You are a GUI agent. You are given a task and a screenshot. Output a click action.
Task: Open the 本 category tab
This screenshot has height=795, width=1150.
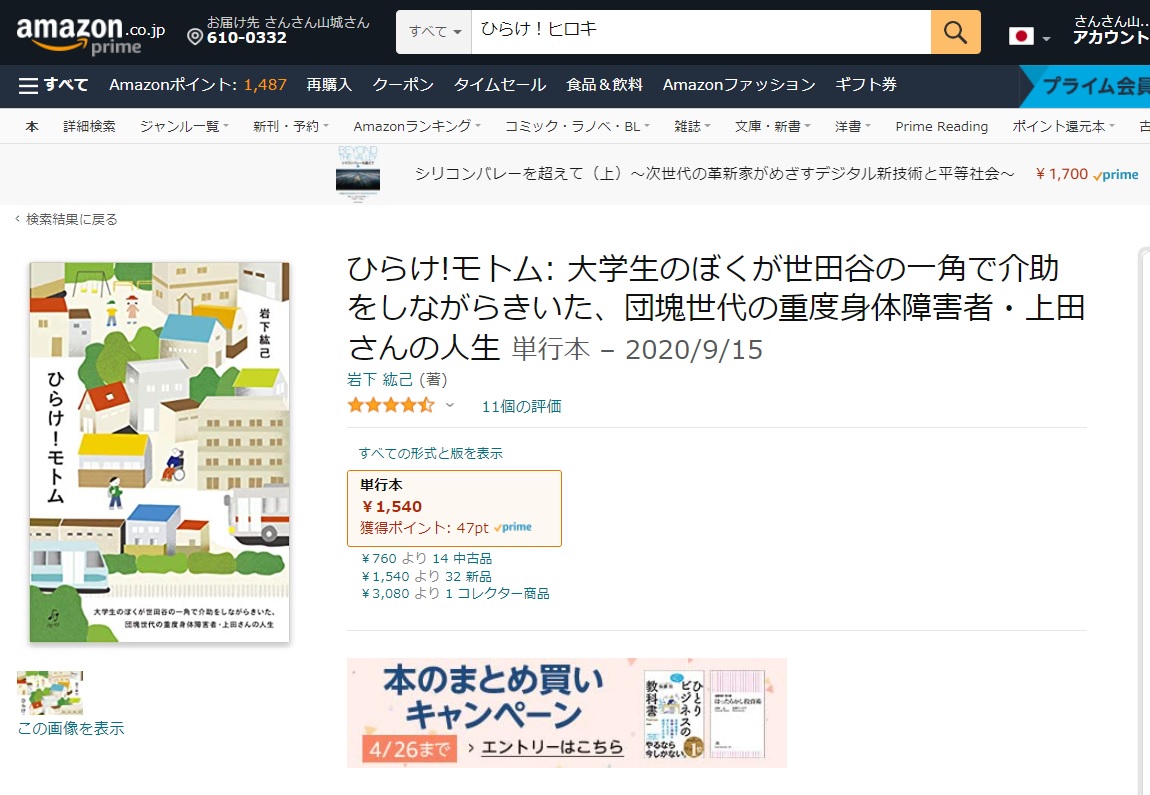(x=32, y=126)
